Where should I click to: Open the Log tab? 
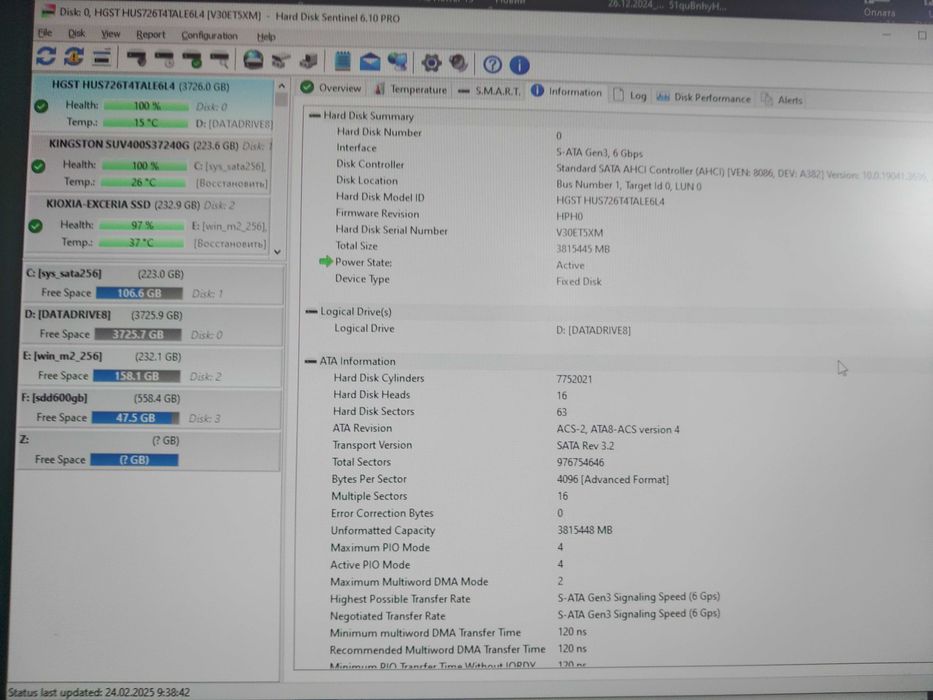coord(630,95)
